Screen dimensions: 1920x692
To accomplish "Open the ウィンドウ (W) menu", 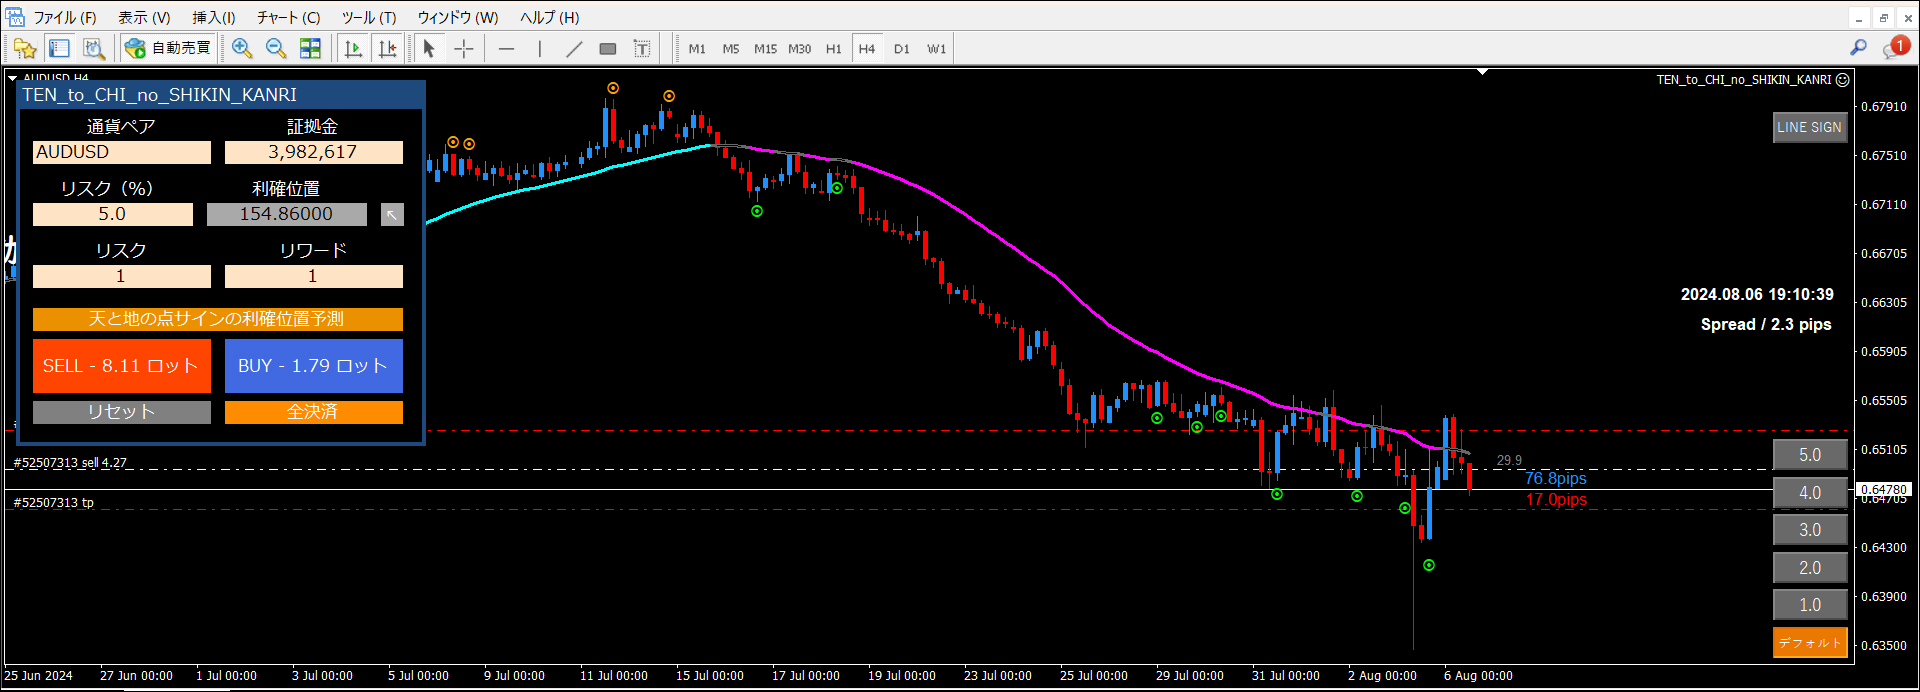I will click(x=458, y=18).
